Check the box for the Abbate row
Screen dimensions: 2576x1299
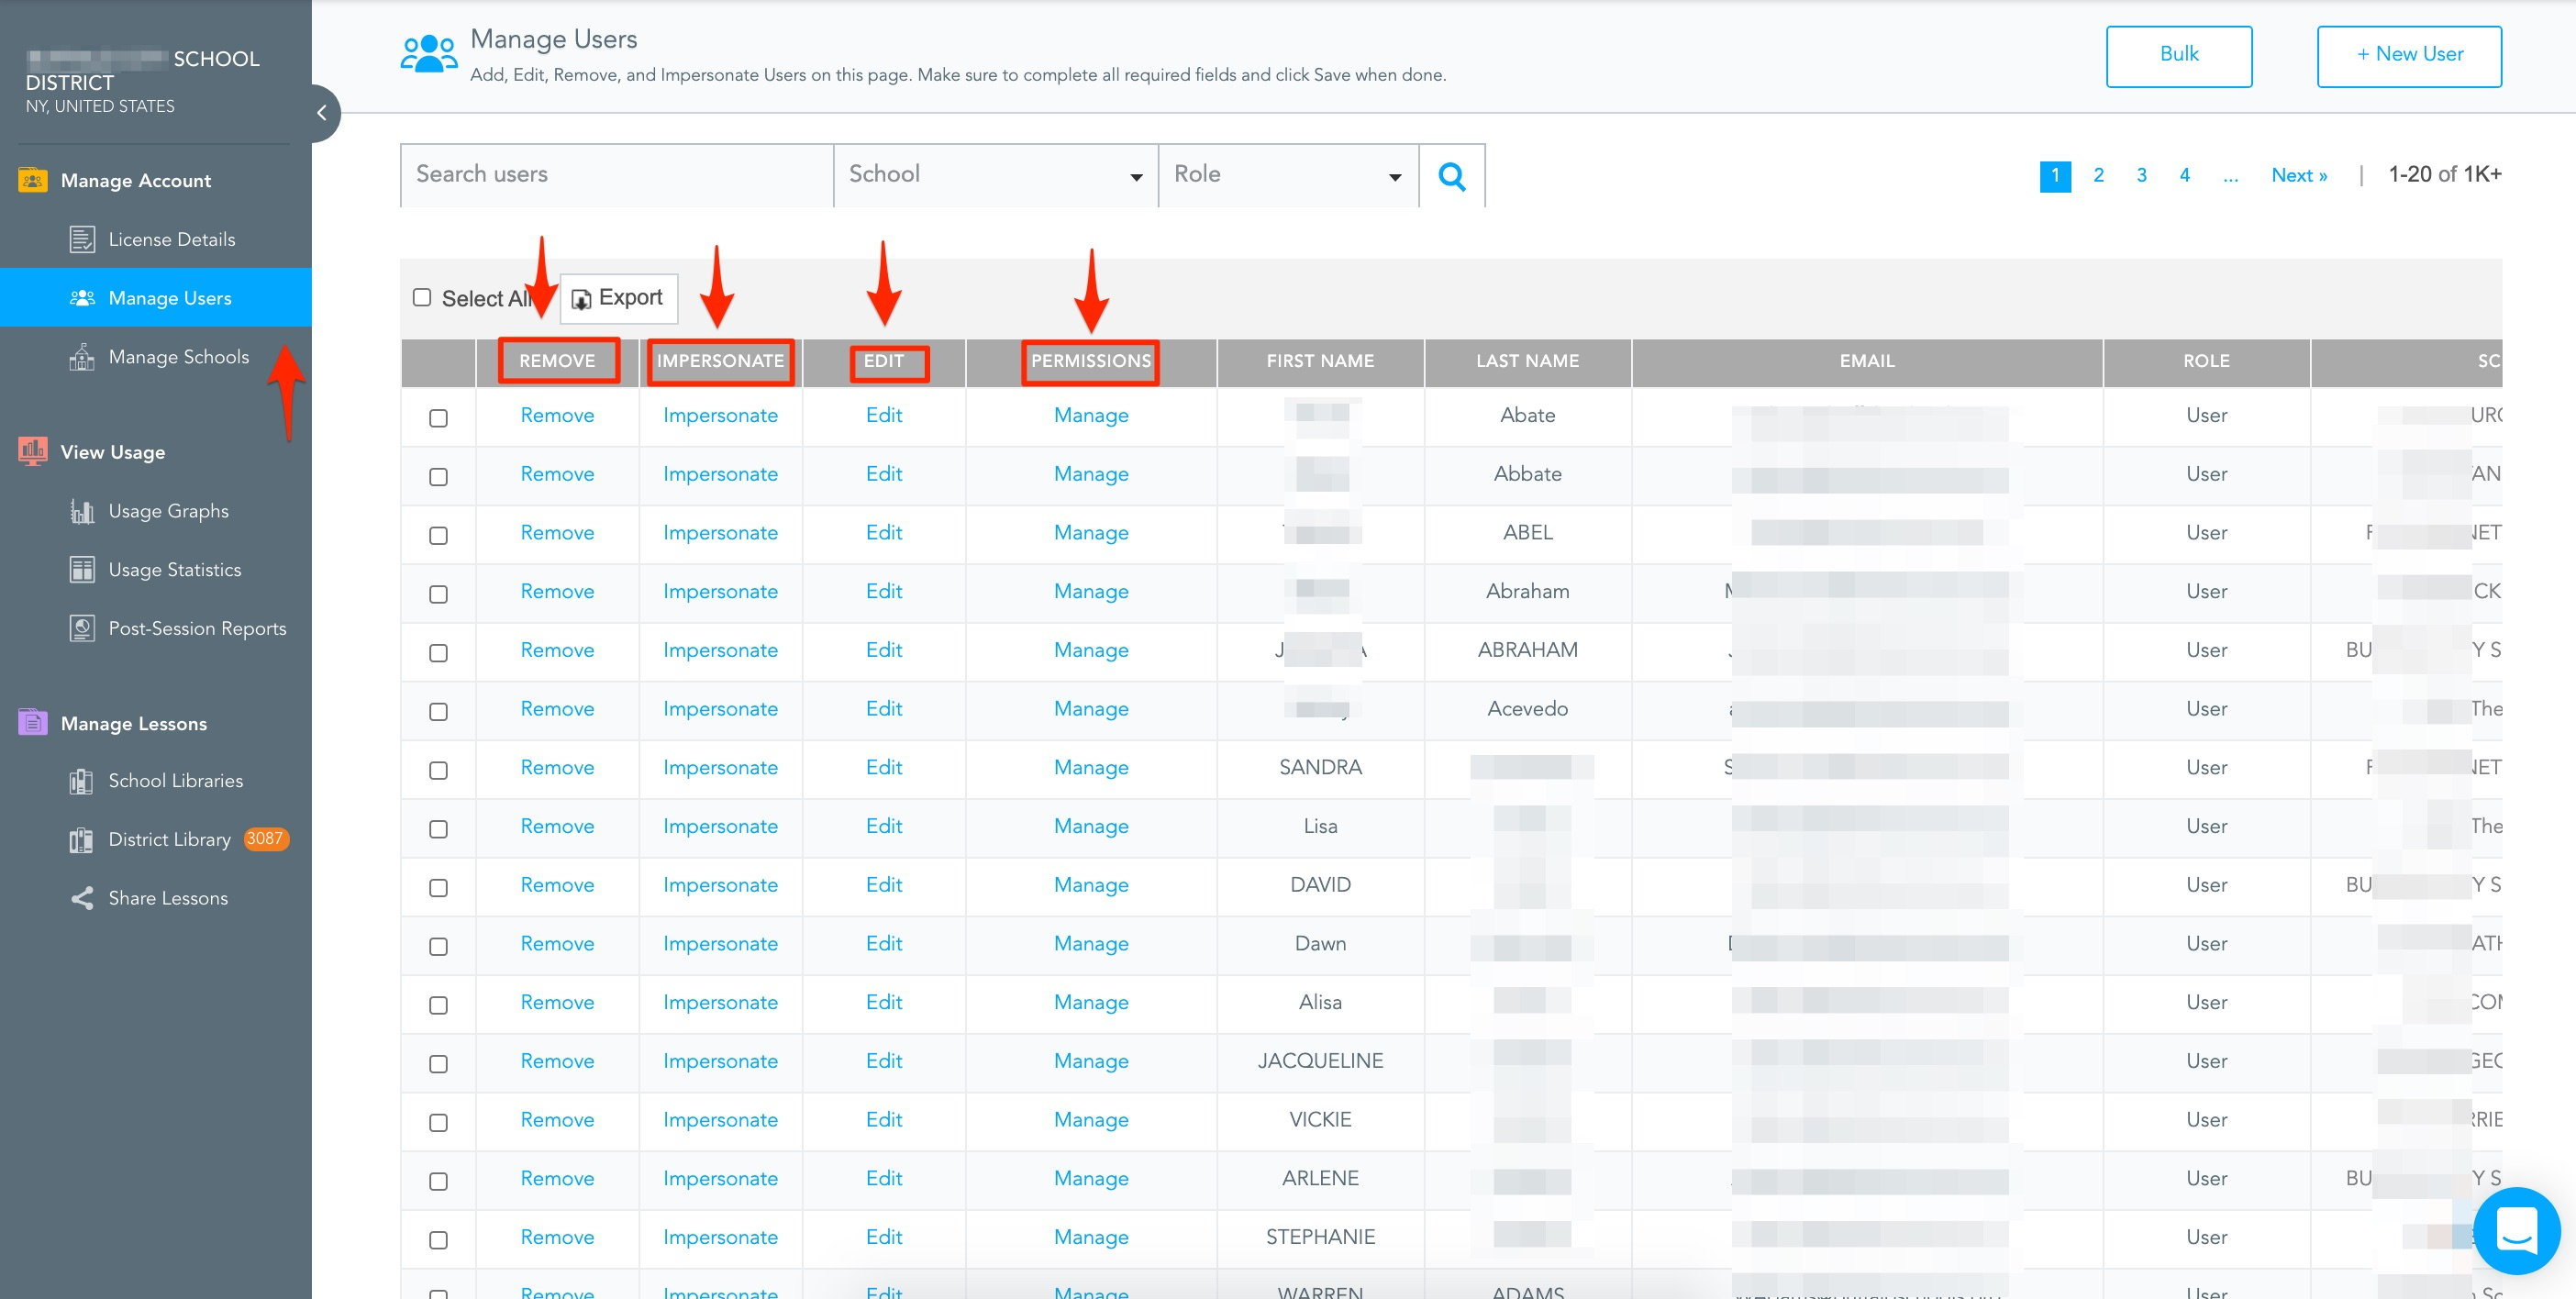[438, 477]
